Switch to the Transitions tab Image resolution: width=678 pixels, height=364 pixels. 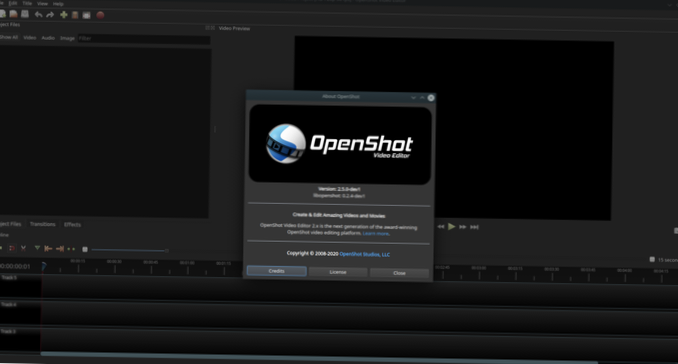click(42, 224)
